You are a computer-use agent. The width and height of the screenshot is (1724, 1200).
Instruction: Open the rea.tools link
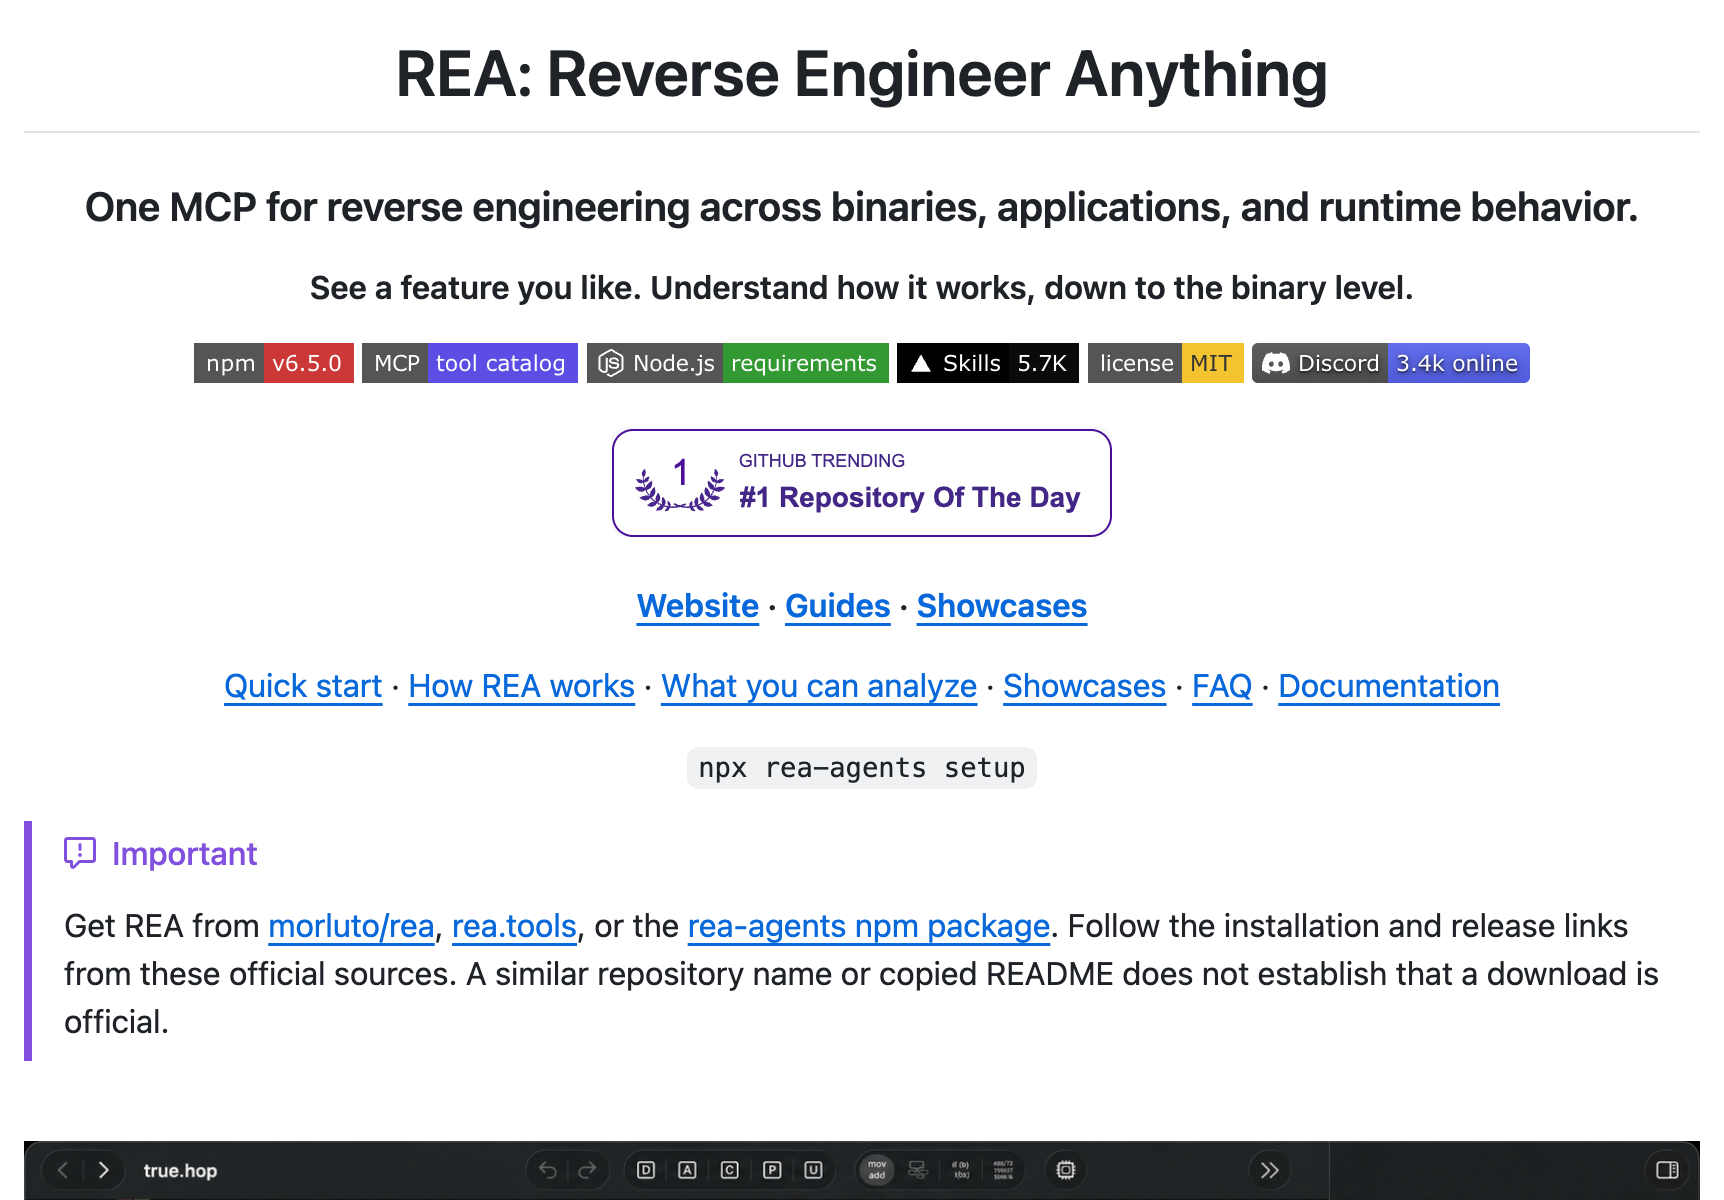coord(514,926)
